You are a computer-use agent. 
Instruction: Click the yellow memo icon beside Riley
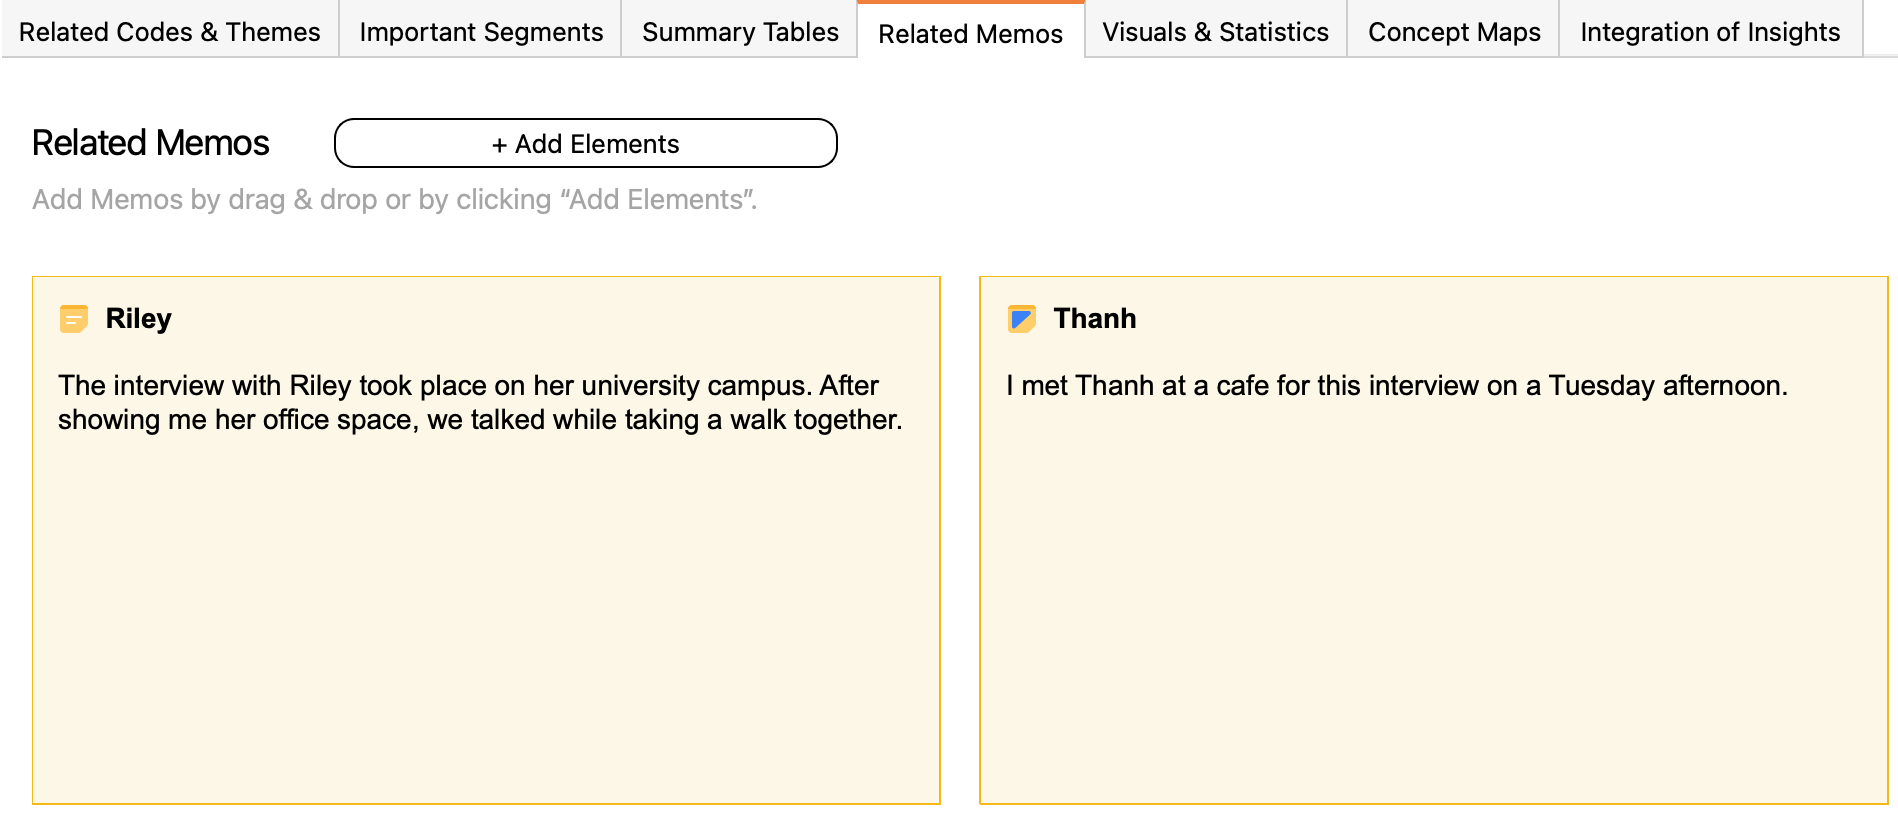click(x=74, y=319)
